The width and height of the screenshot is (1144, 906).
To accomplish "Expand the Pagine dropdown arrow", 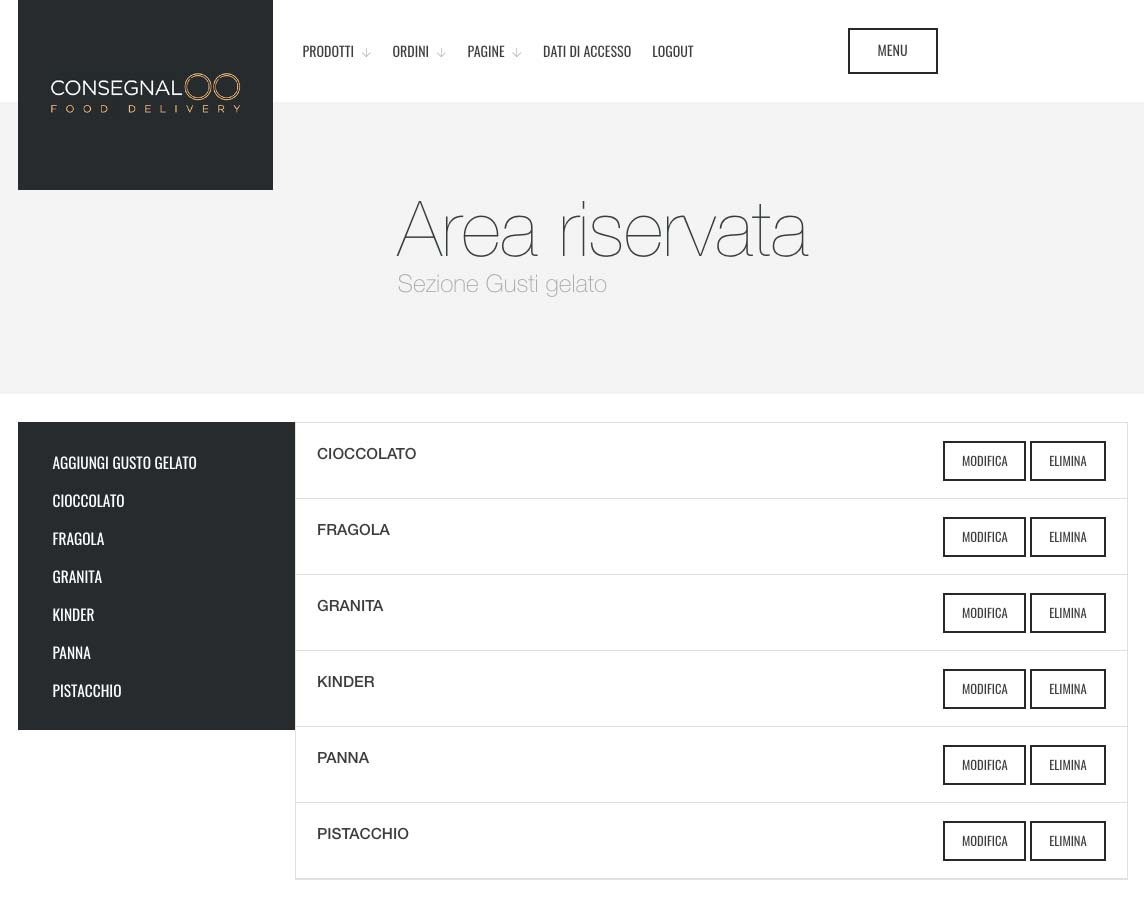I will [x=517, y=53].
